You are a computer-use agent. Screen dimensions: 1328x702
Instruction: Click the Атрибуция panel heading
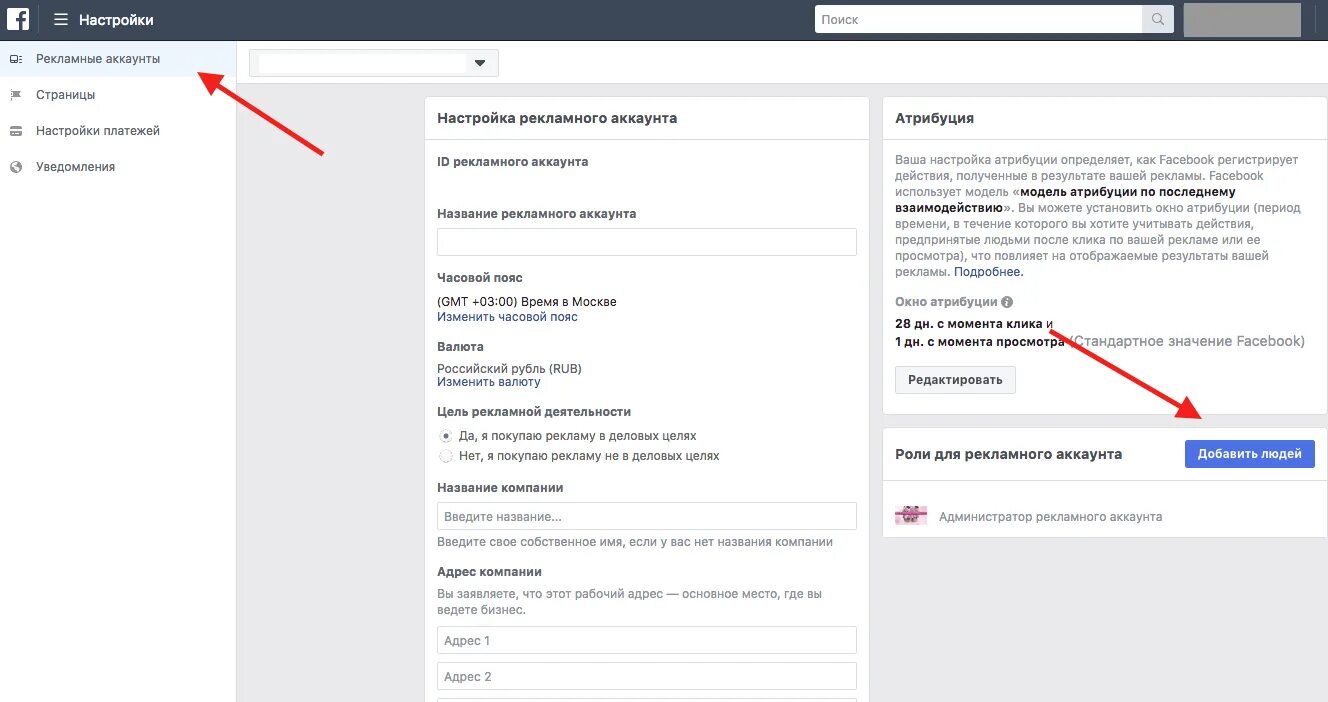coord(934,118)
